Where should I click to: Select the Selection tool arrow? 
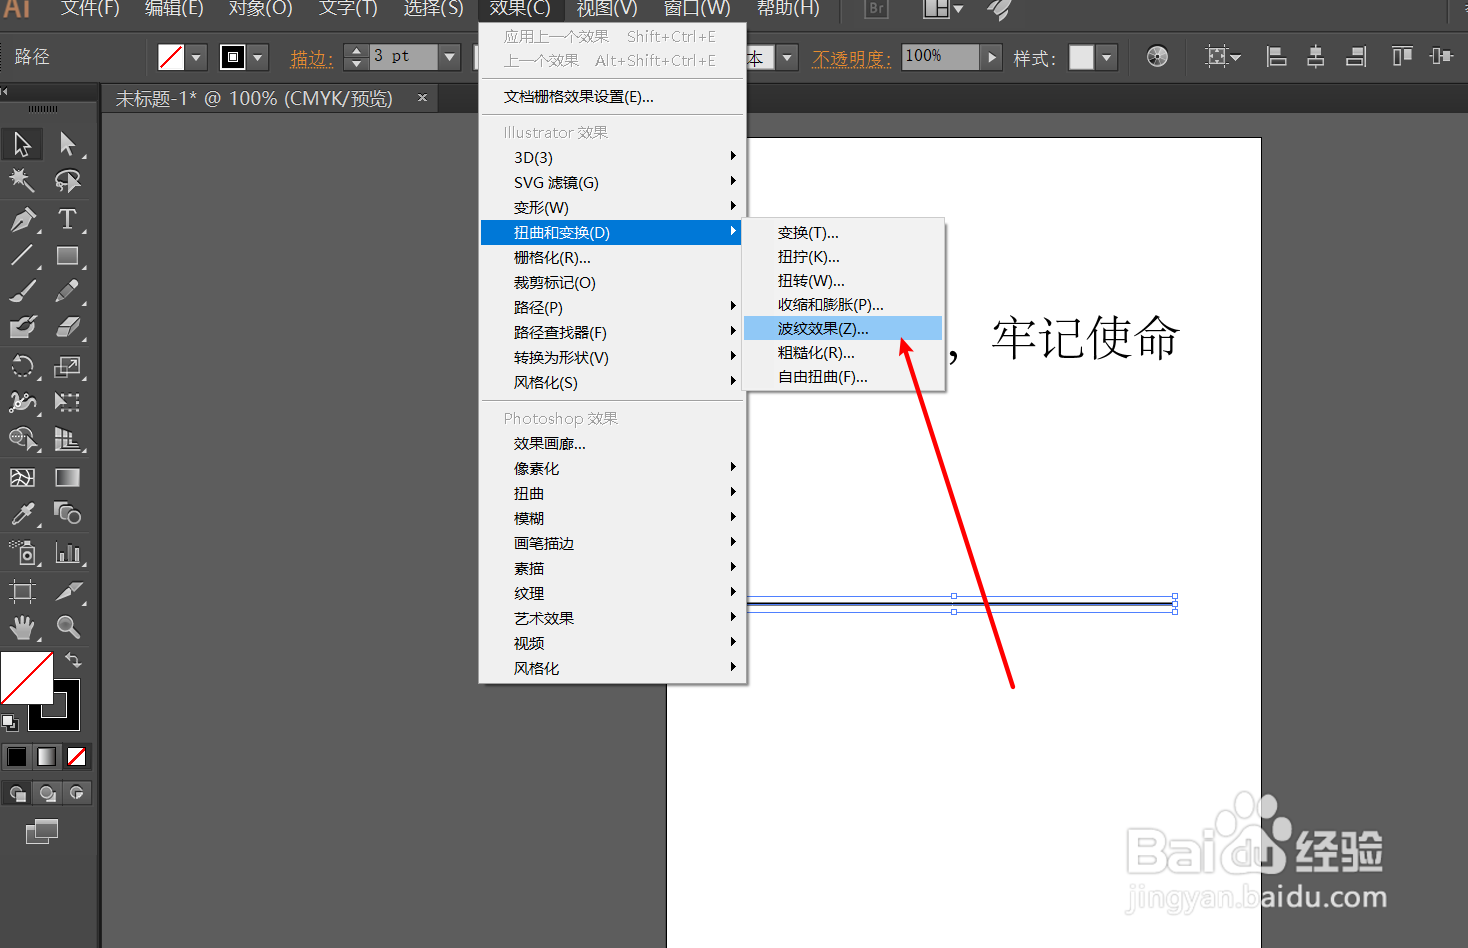point(22,144)
